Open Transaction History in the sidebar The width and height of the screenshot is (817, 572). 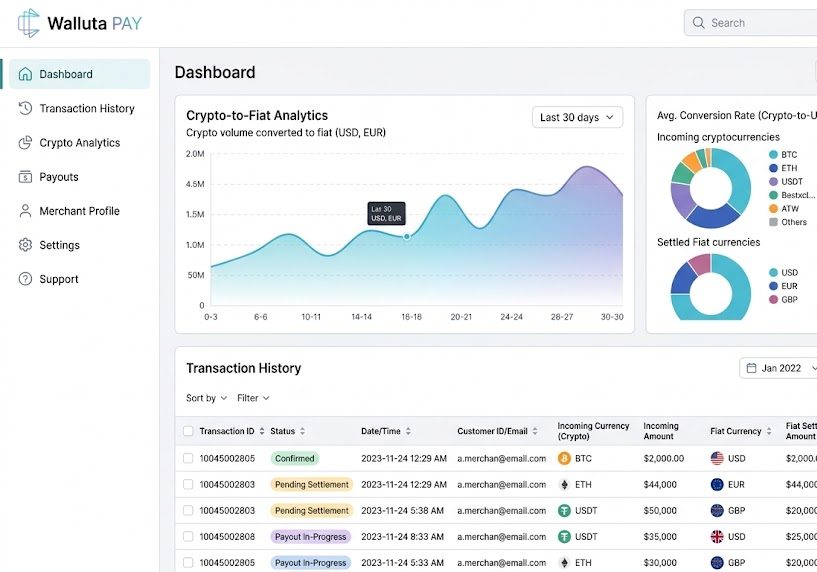point(80,108)
